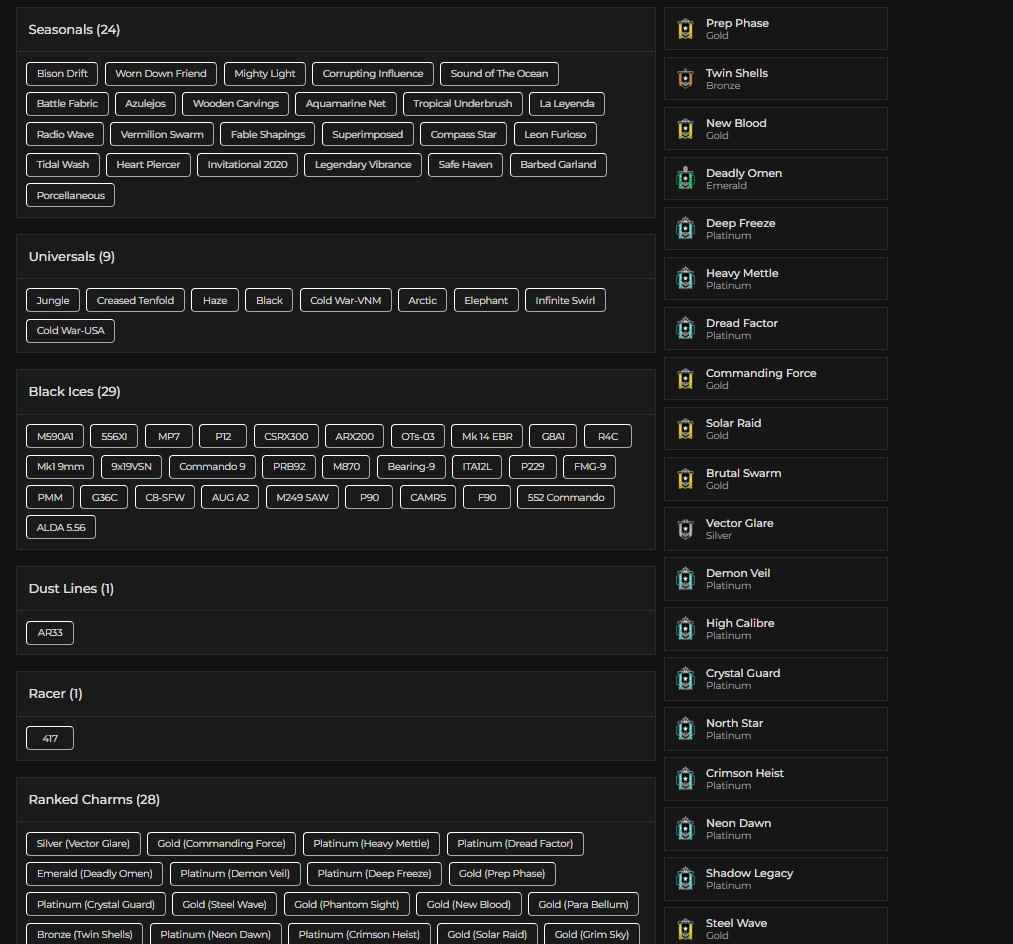1013x944 pixels.
Task: Click the Deadly Omen emerald charm icon
Action: pyautogui.click(x=686, y=179)
